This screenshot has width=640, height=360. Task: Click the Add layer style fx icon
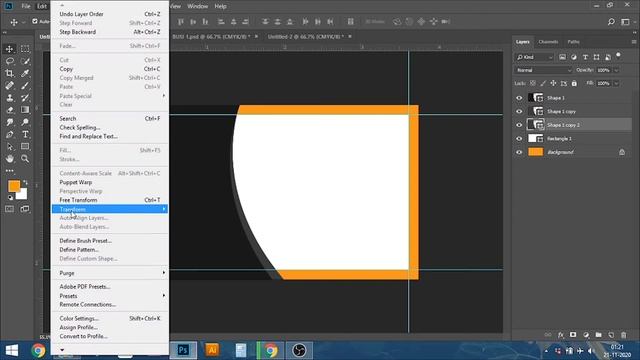tap(561, 335)
